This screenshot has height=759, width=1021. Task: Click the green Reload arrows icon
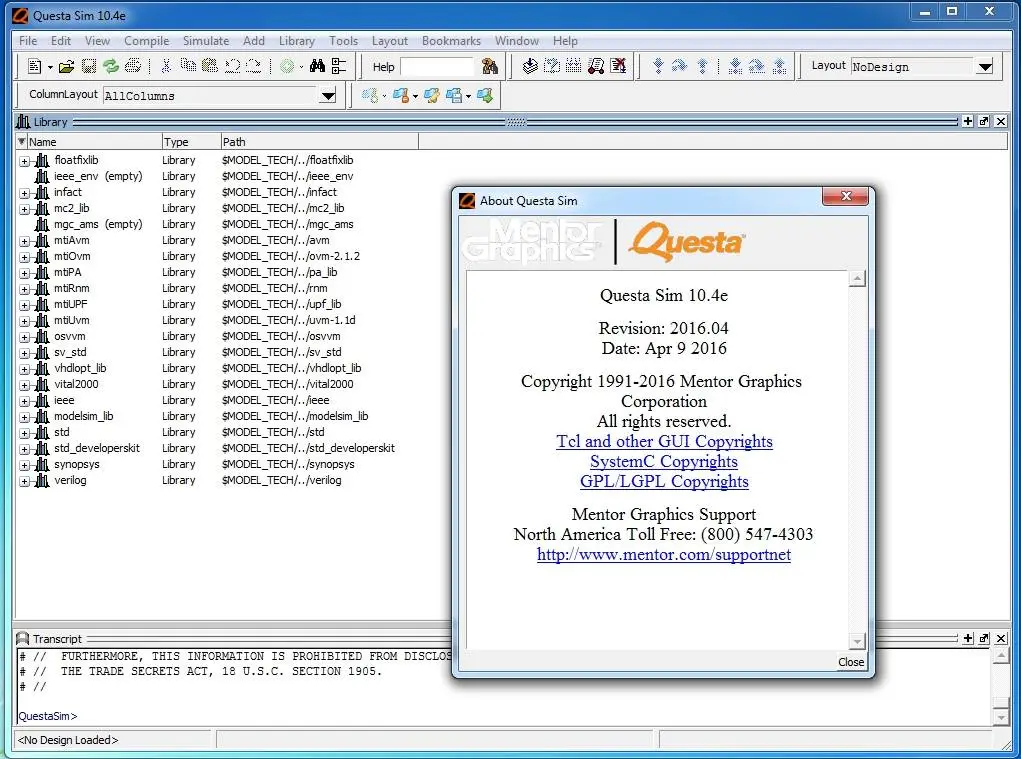(111, 66)
